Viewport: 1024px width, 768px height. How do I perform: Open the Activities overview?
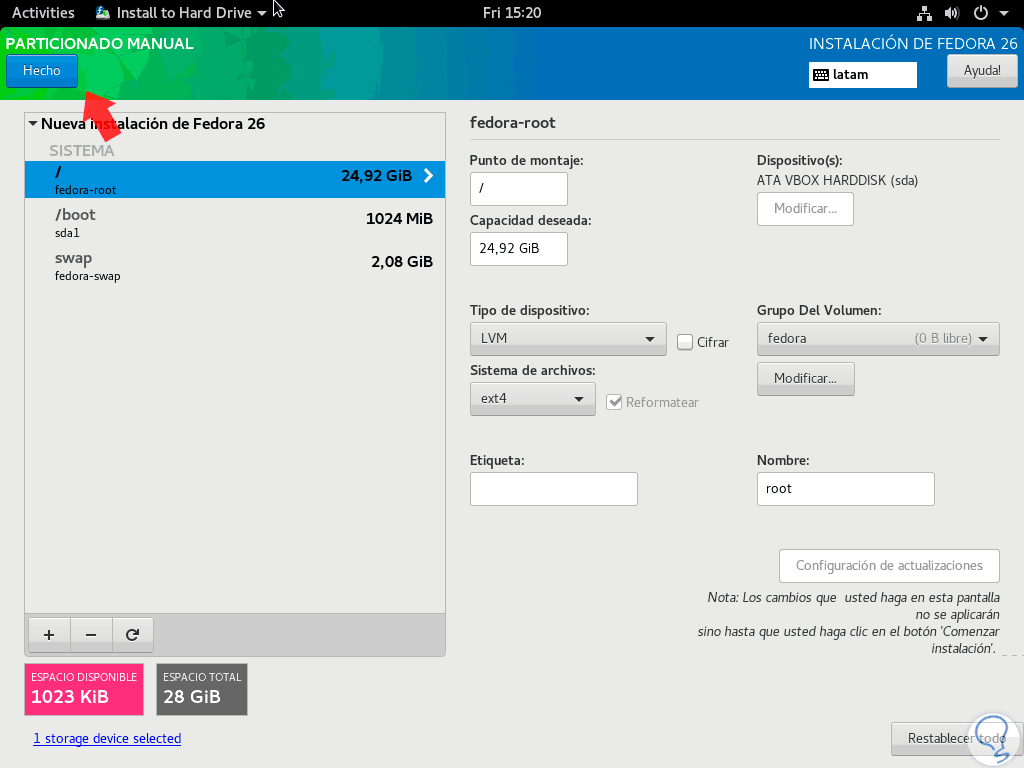(43, 12)
